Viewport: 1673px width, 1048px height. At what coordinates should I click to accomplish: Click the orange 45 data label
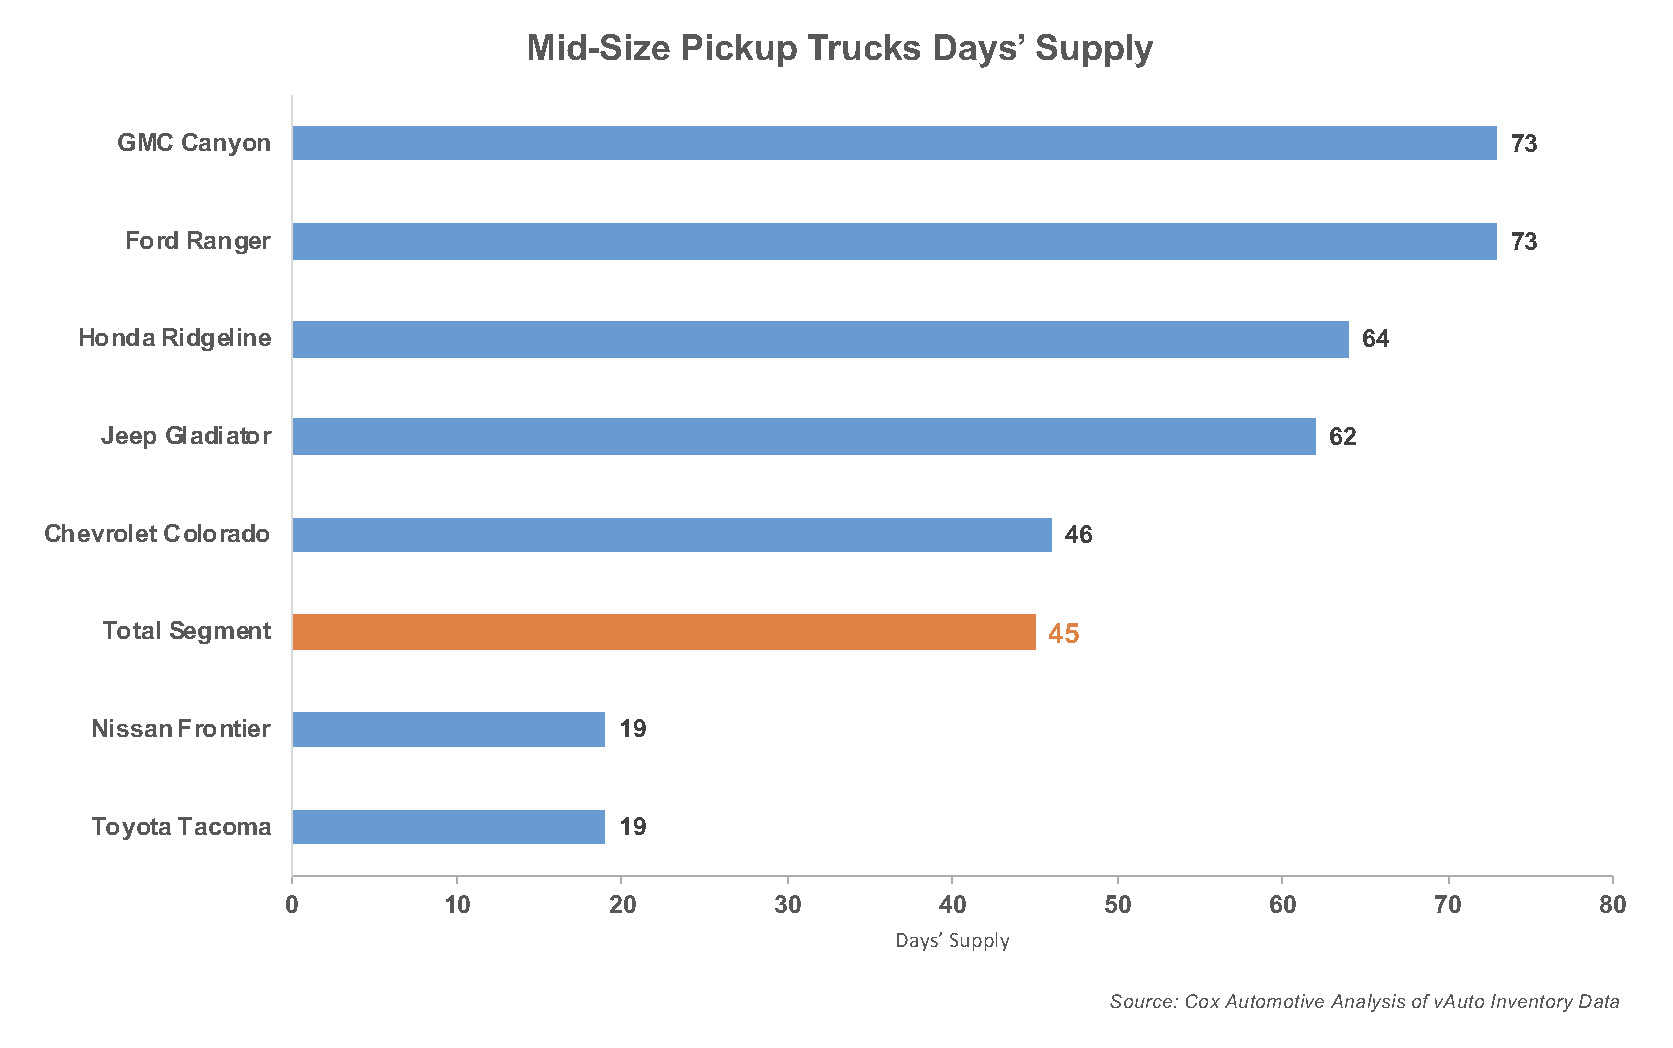pyautogui.click(x=1064, y=634)
